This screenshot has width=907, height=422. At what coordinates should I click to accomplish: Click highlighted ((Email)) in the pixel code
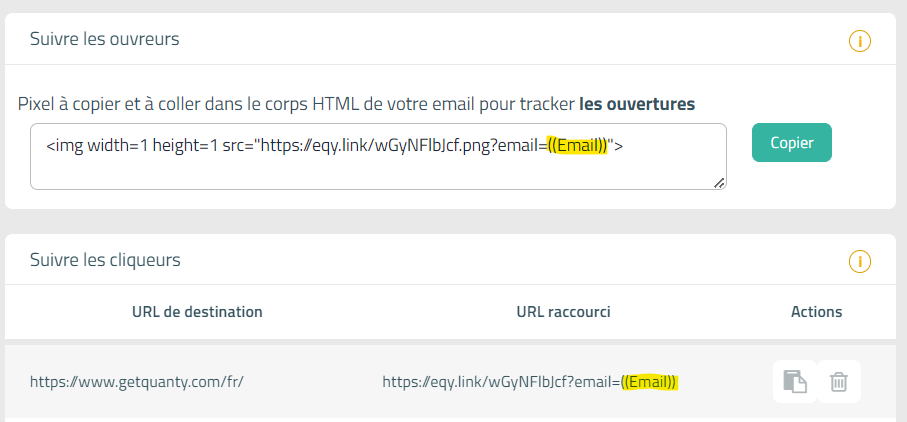click(577, 146)
